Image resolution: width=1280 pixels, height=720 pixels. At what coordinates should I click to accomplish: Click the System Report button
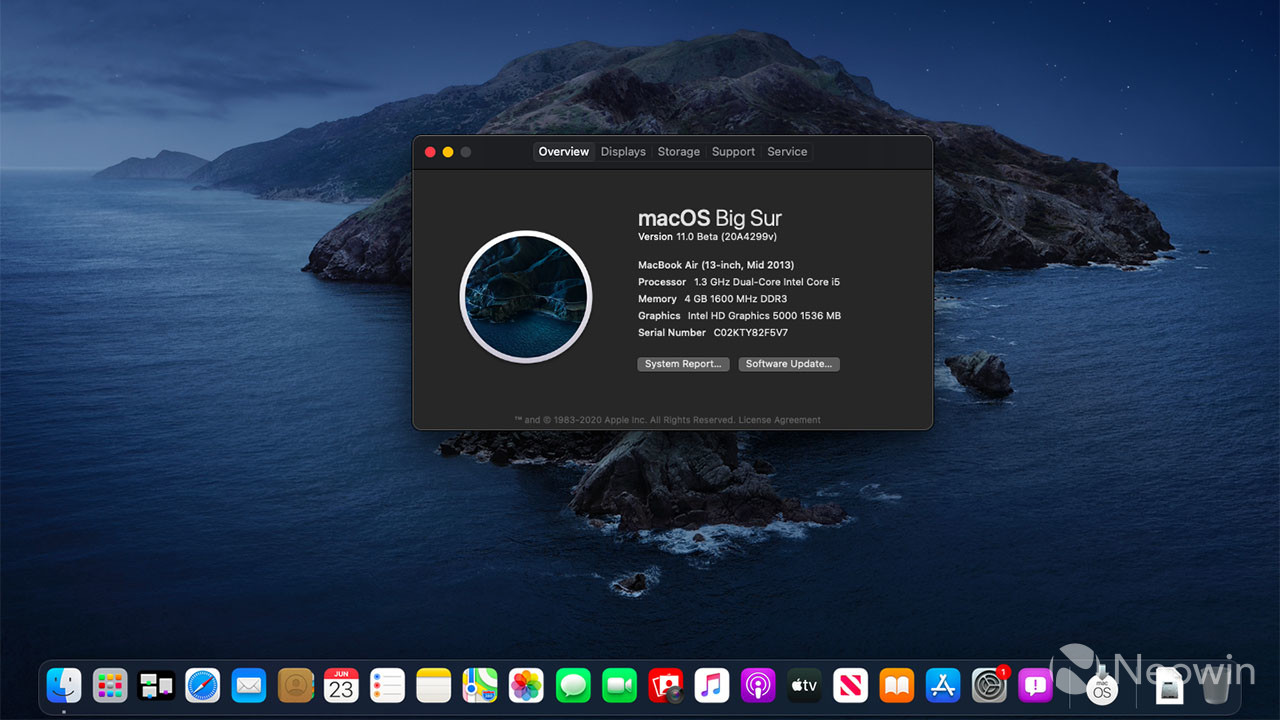click(x=683, y=364)
